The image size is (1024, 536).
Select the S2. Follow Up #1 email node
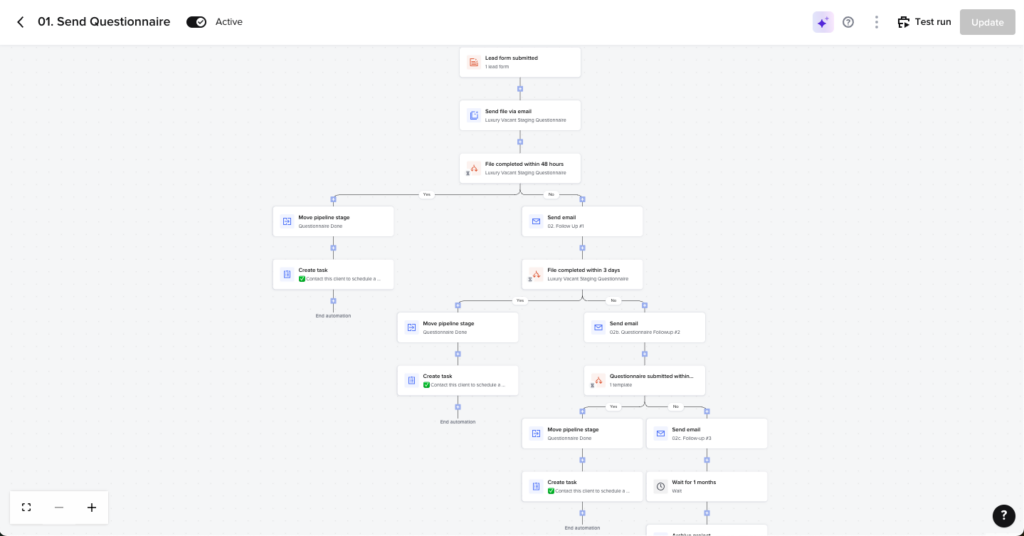click(582, 221)
